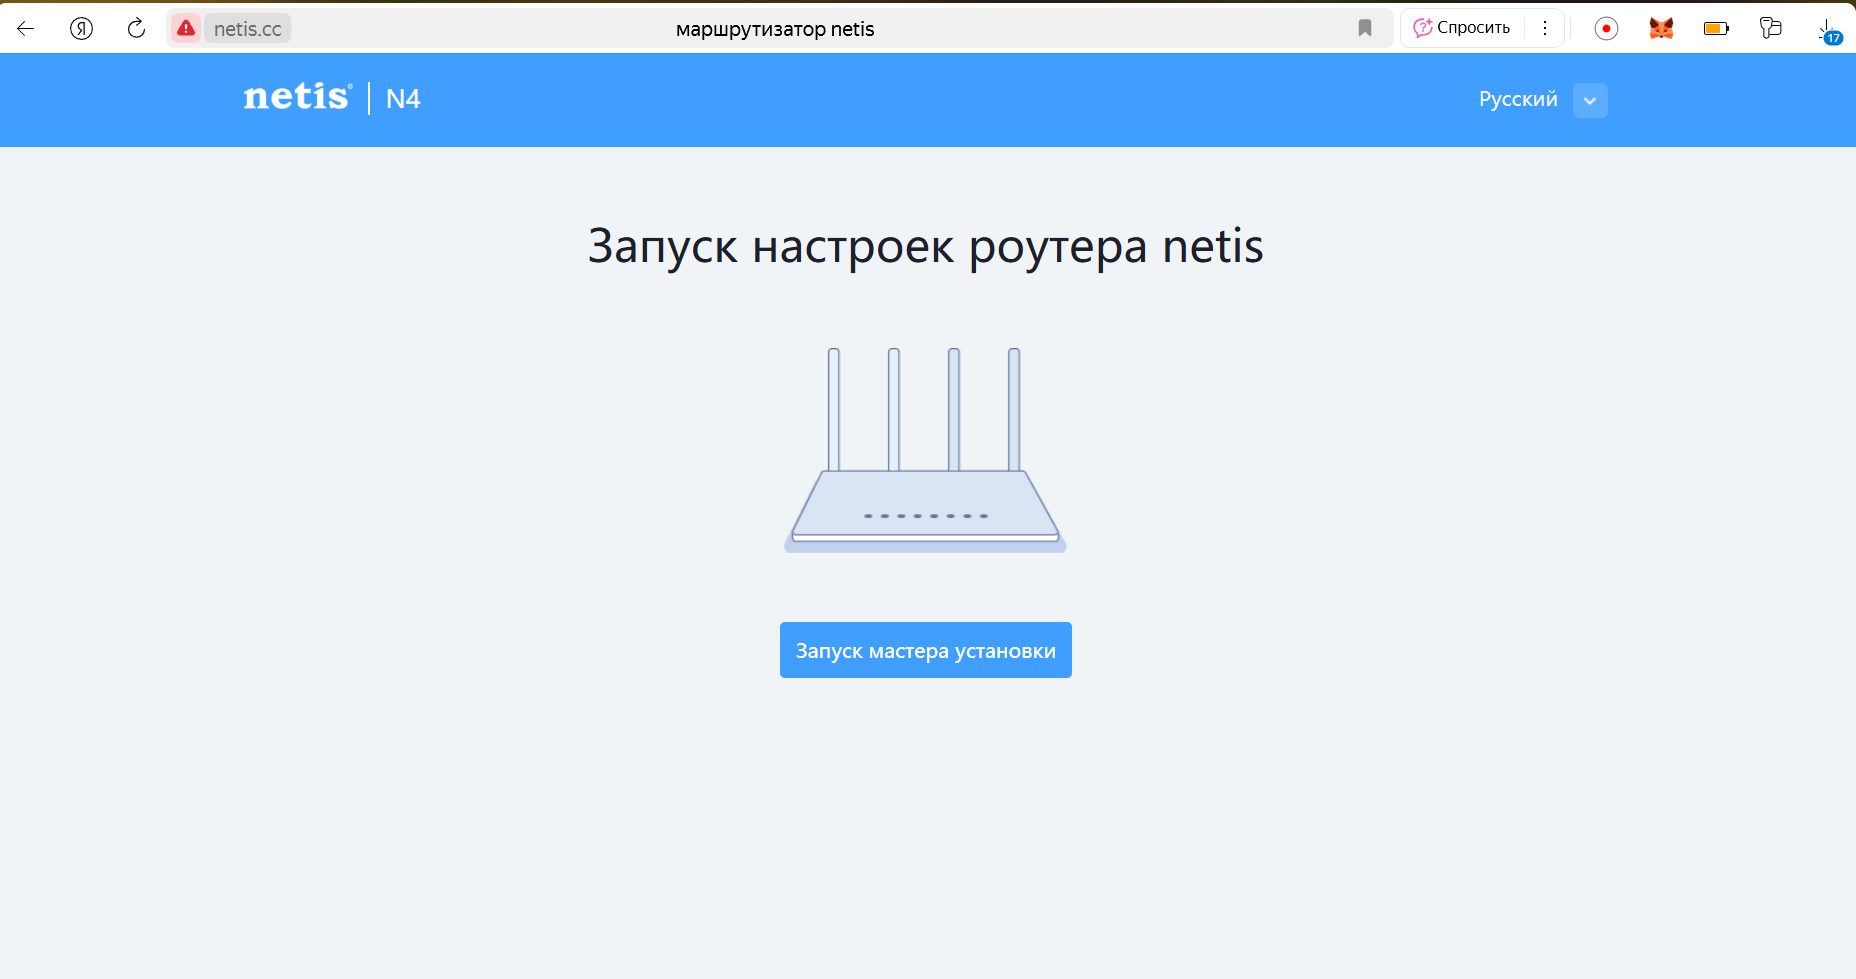This screenshot has height=979, width=1856.
Task: Click the Запуск настроек роутера netis heading
Action: [926, 247]
